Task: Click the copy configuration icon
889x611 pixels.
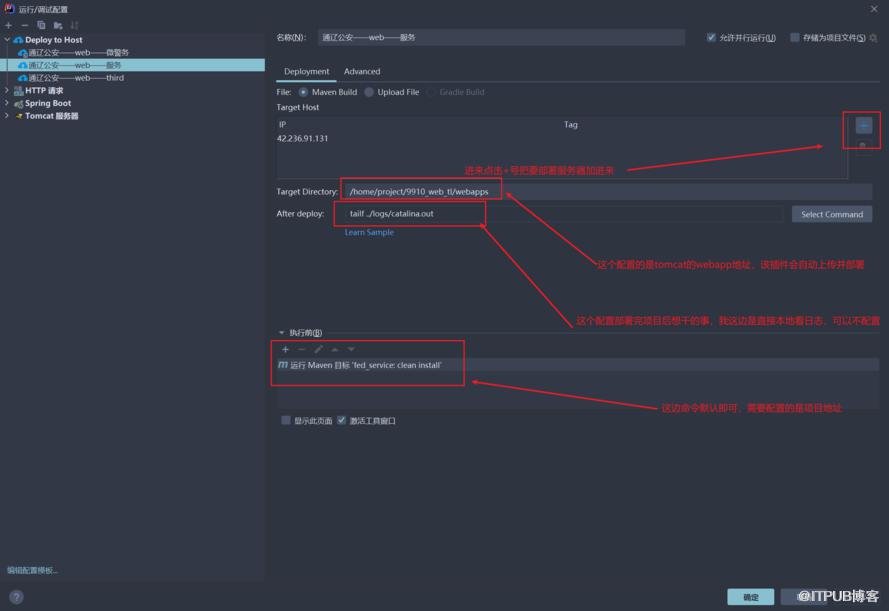Action: click(x=41, y=26)
